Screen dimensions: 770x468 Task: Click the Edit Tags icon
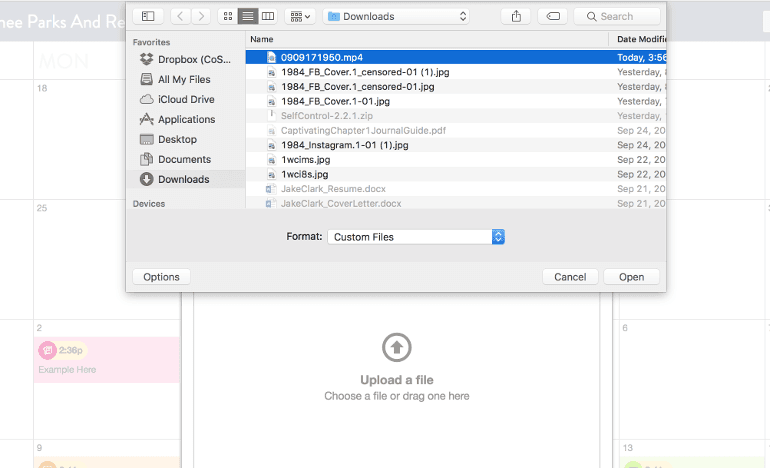pyautogui.click(x=553, y=16)
